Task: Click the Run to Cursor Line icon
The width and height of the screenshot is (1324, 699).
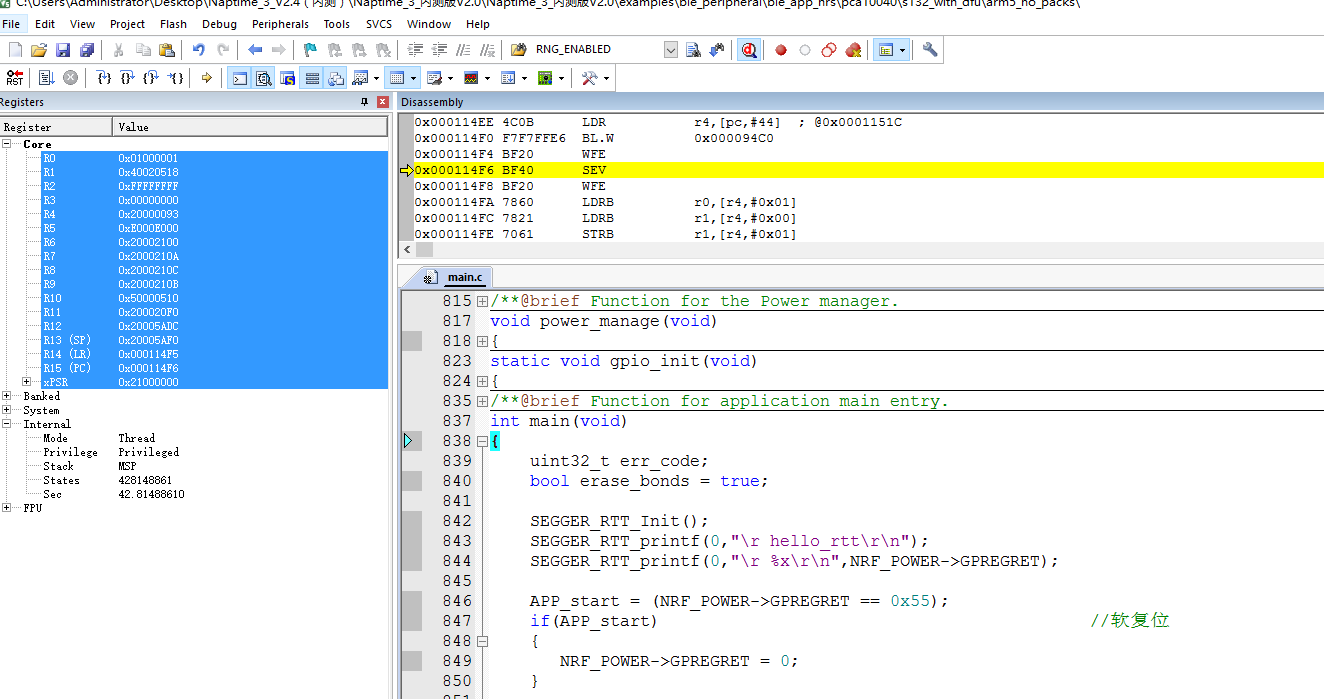Action: pyautogui.click(x=175, y=77)
